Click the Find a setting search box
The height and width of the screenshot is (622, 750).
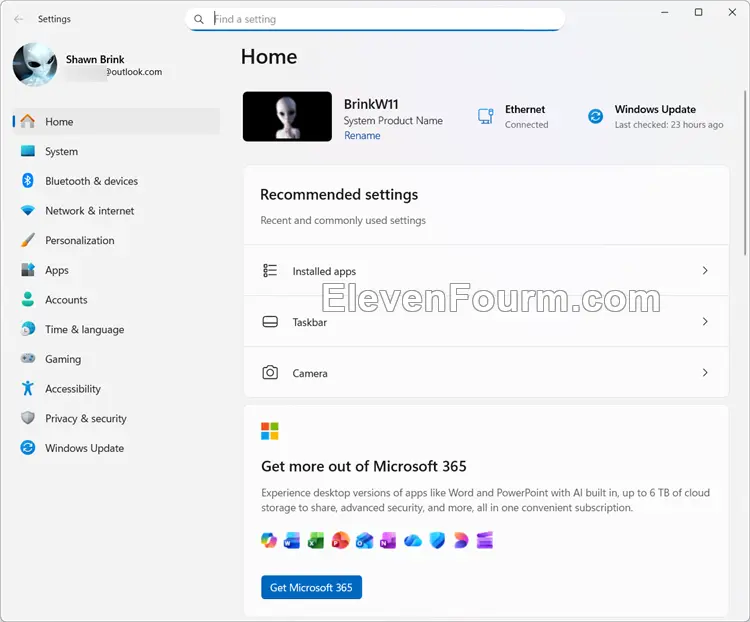click(375, 19)
